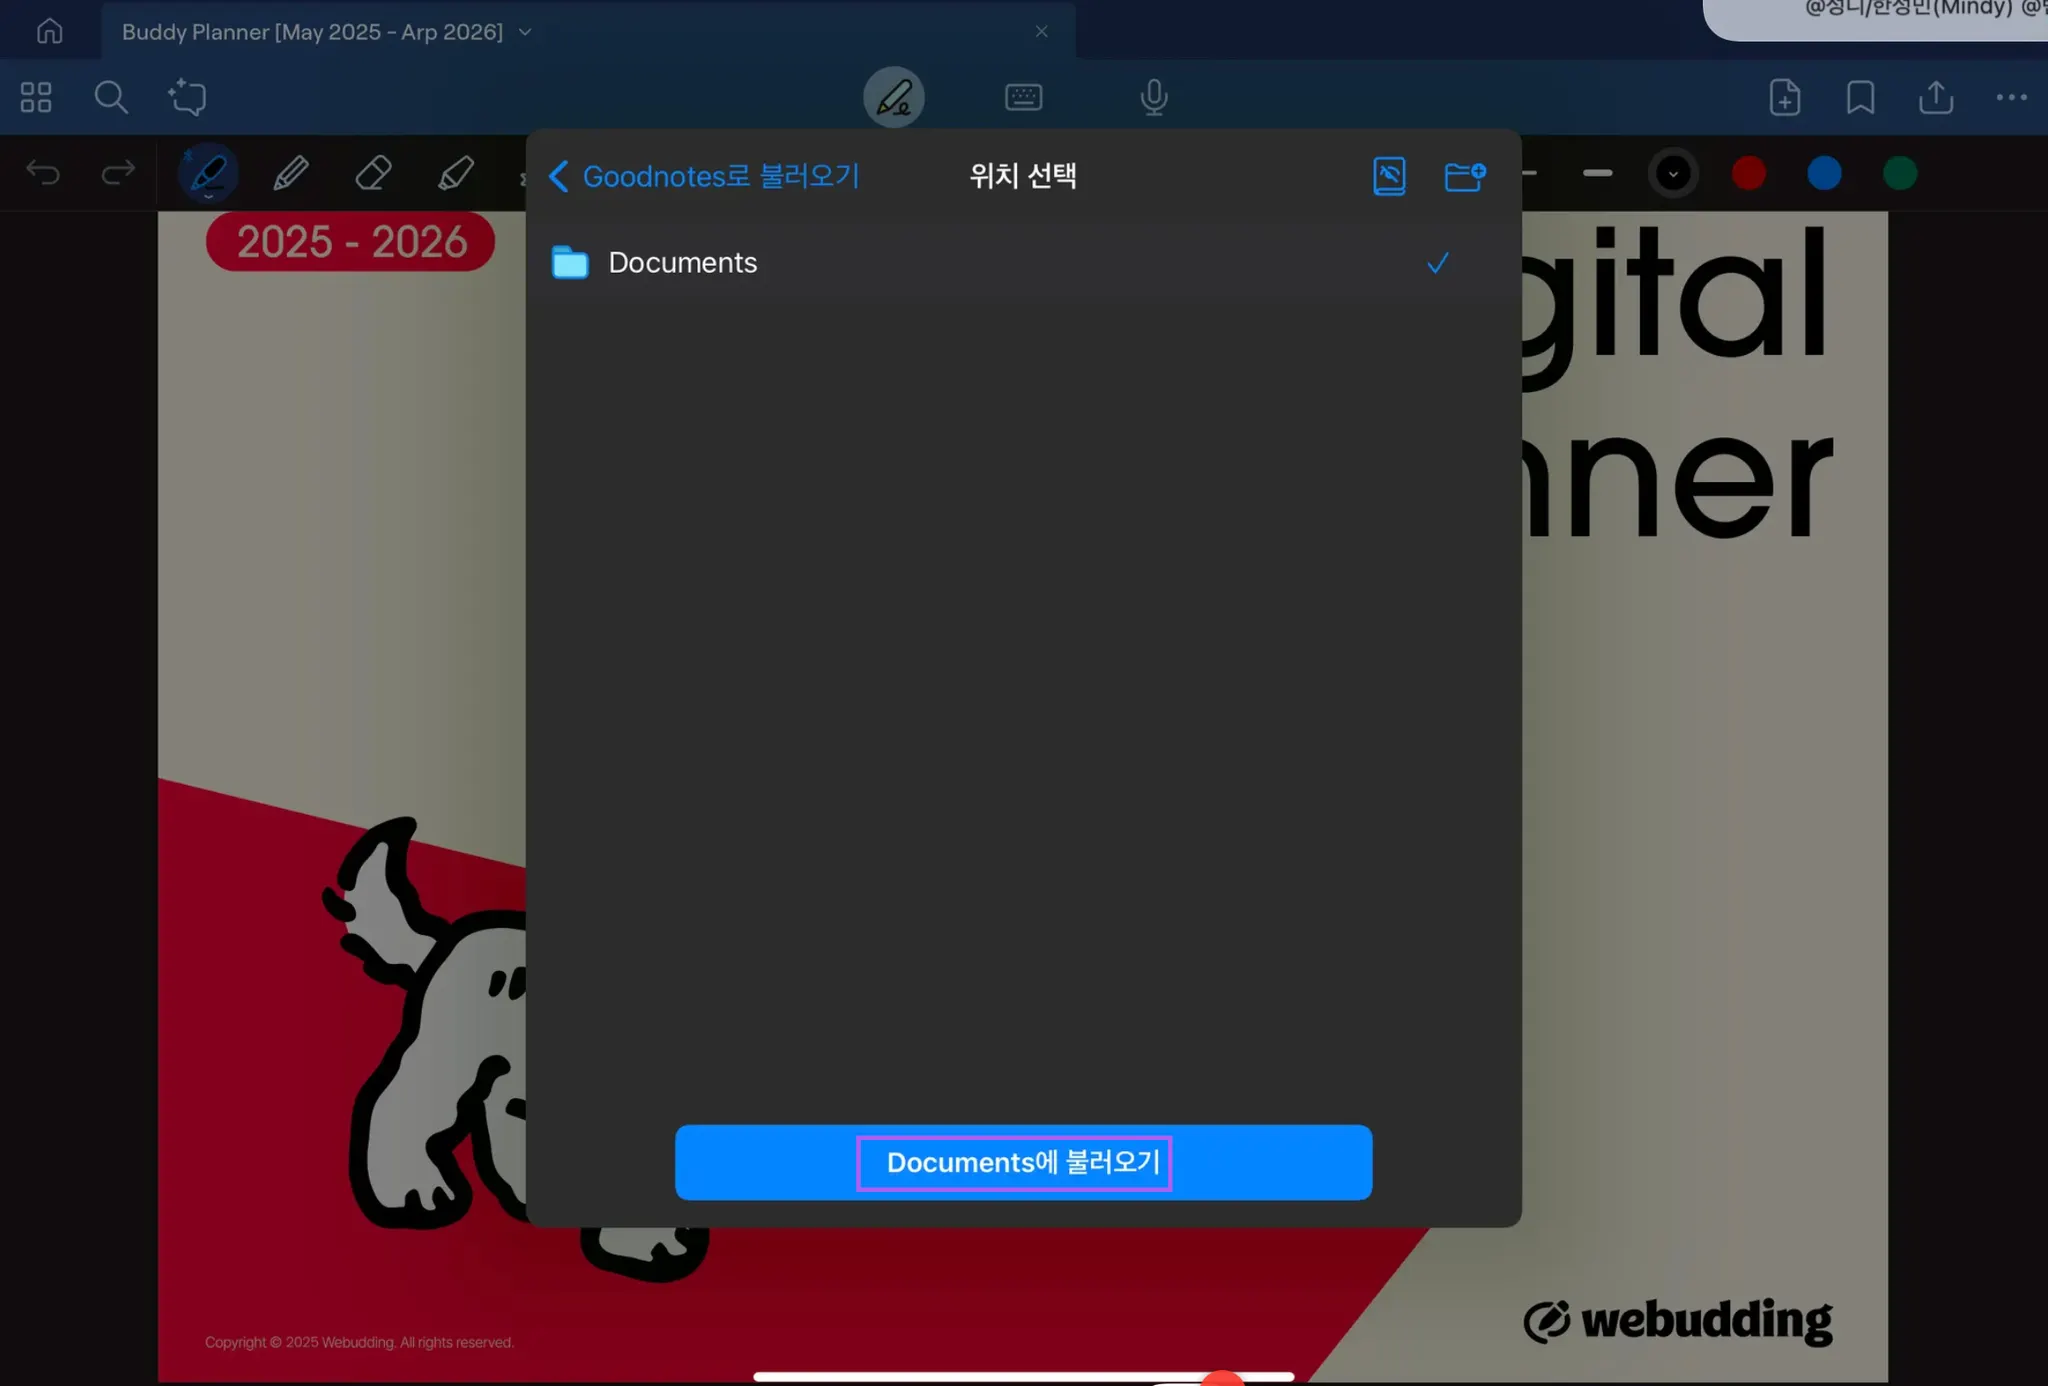Create new folder in location picker

coord(1464,176)
